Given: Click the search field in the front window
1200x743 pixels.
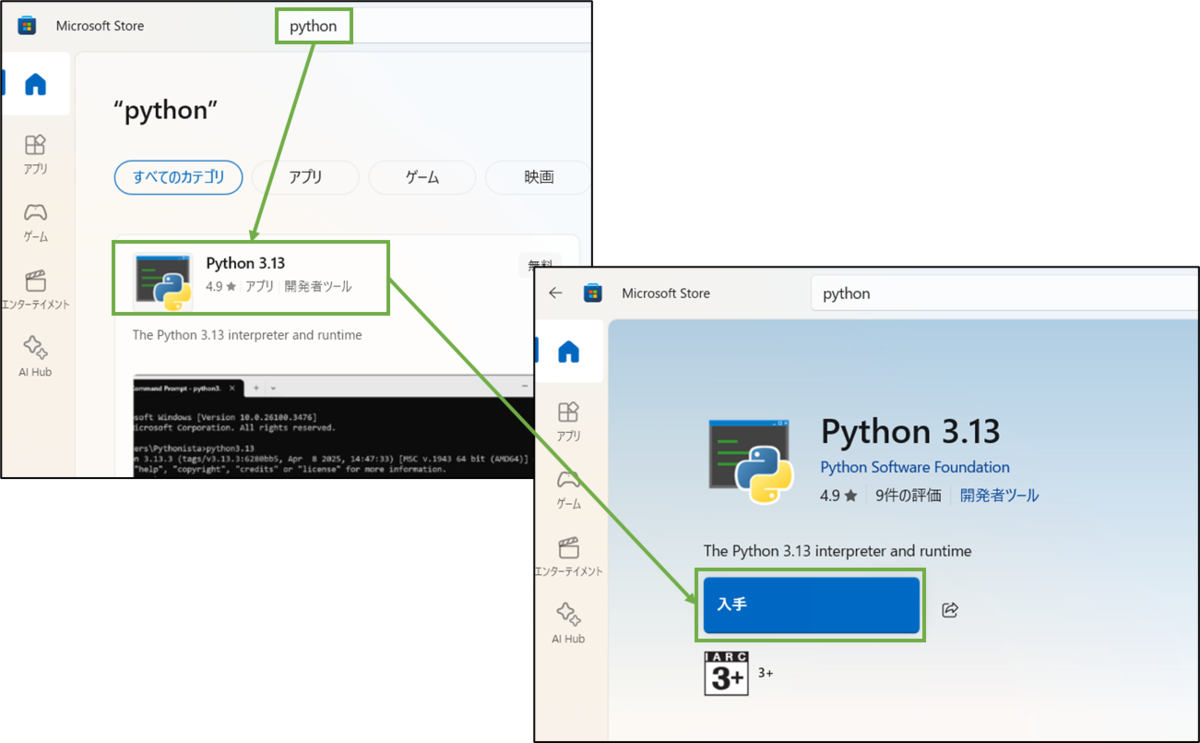Looking at the screenshot, I should pos(1004,294).
